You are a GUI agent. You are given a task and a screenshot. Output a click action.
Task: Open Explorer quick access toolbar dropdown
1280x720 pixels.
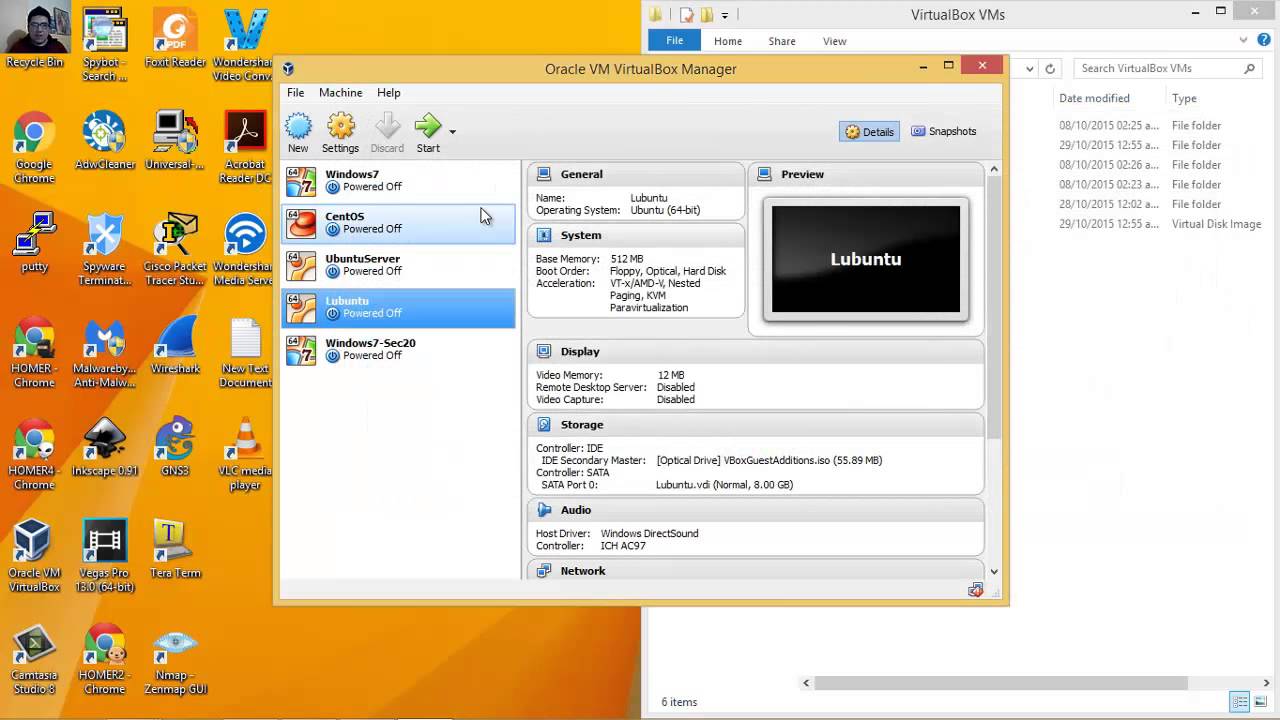[x=725, y=15]
